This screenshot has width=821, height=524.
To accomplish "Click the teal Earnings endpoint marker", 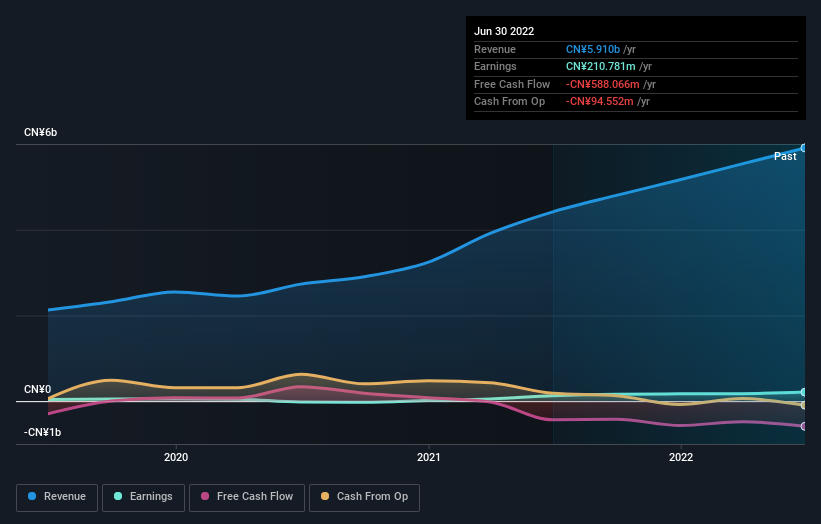I will coord(804,392).
